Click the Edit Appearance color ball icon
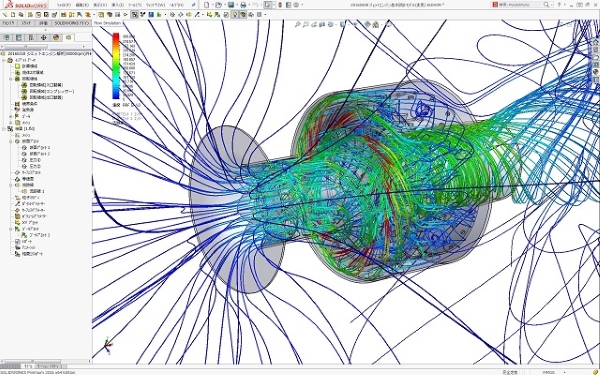Viewport: 600px width, 375px height. click(368, 24)
